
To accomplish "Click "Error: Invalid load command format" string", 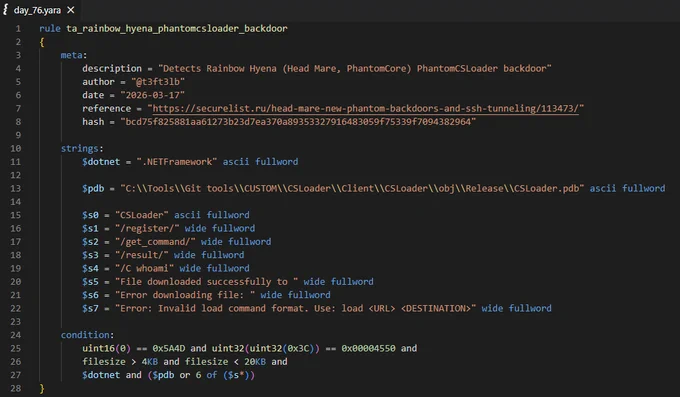I will [295, 308].
